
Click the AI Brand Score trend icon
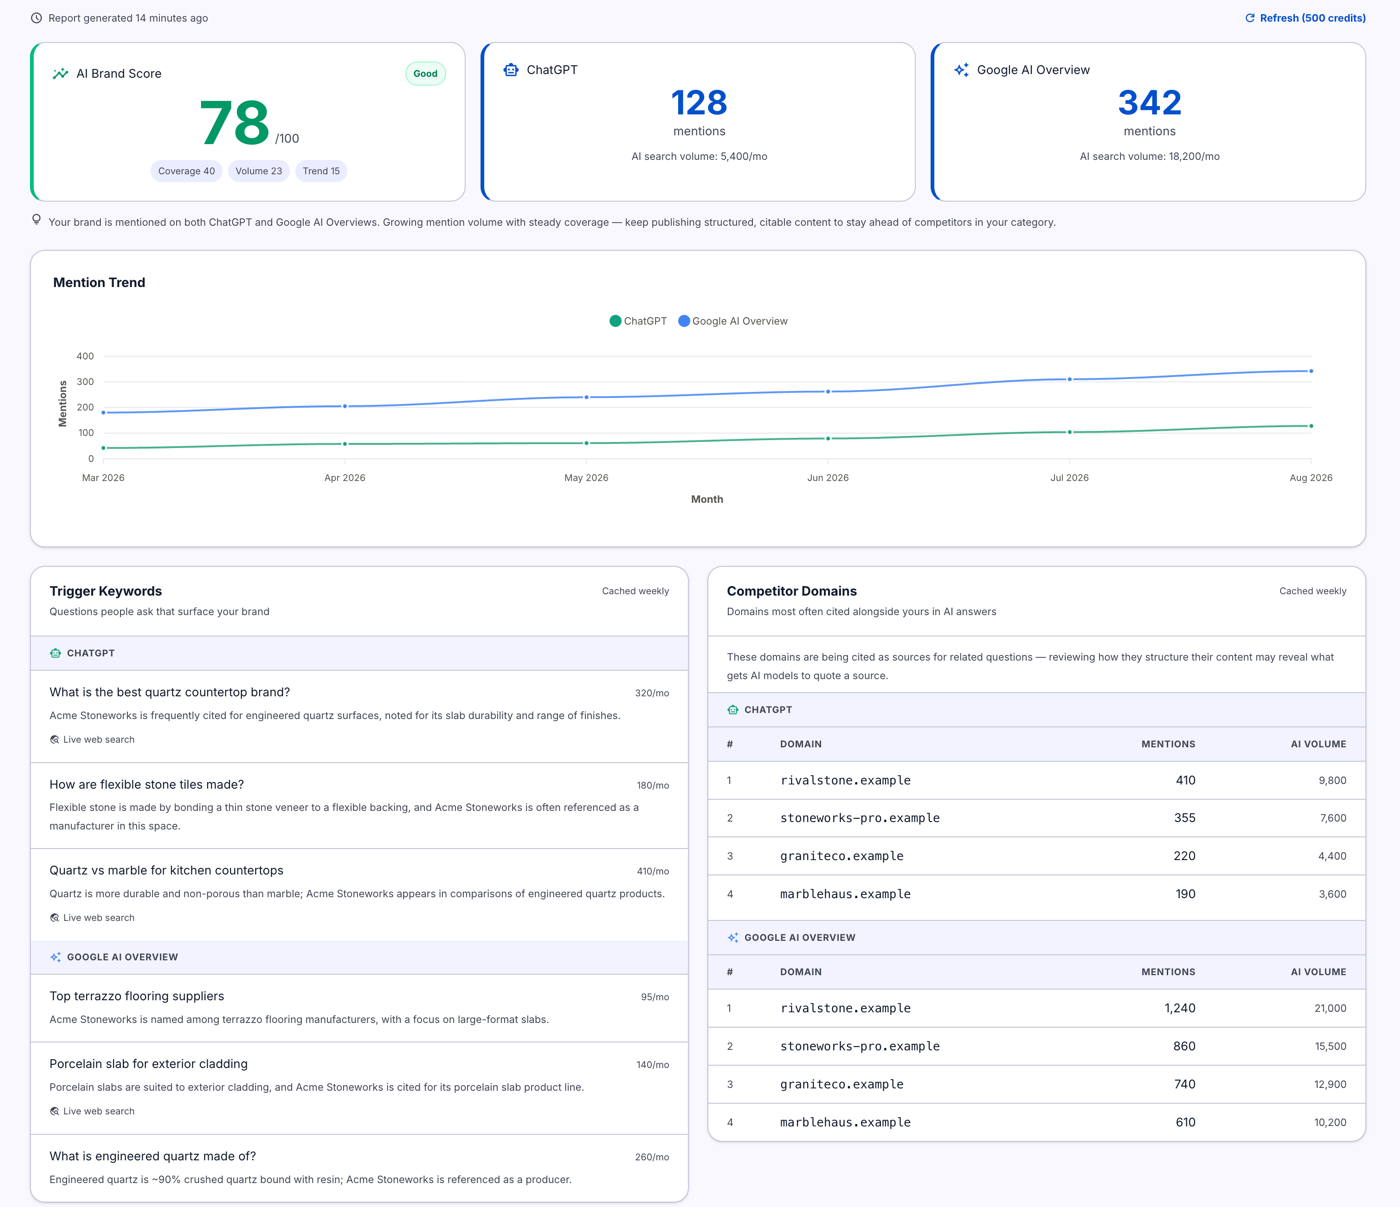[x=61, y=74]
